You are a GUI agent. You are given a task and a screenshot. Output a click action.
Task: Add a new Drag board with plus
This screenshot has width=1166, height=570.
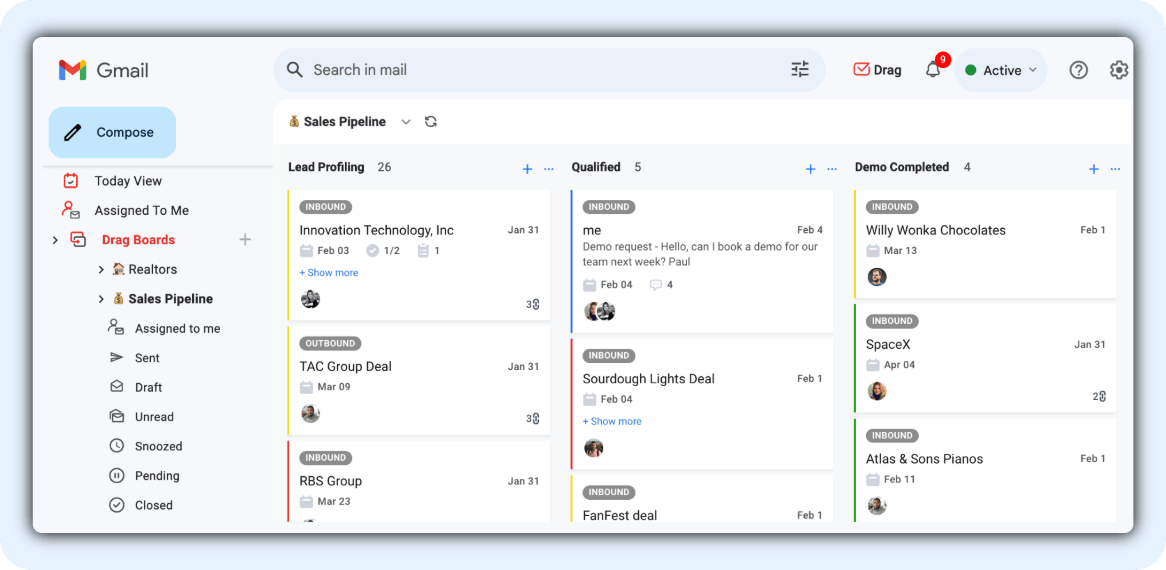(245, 240)
